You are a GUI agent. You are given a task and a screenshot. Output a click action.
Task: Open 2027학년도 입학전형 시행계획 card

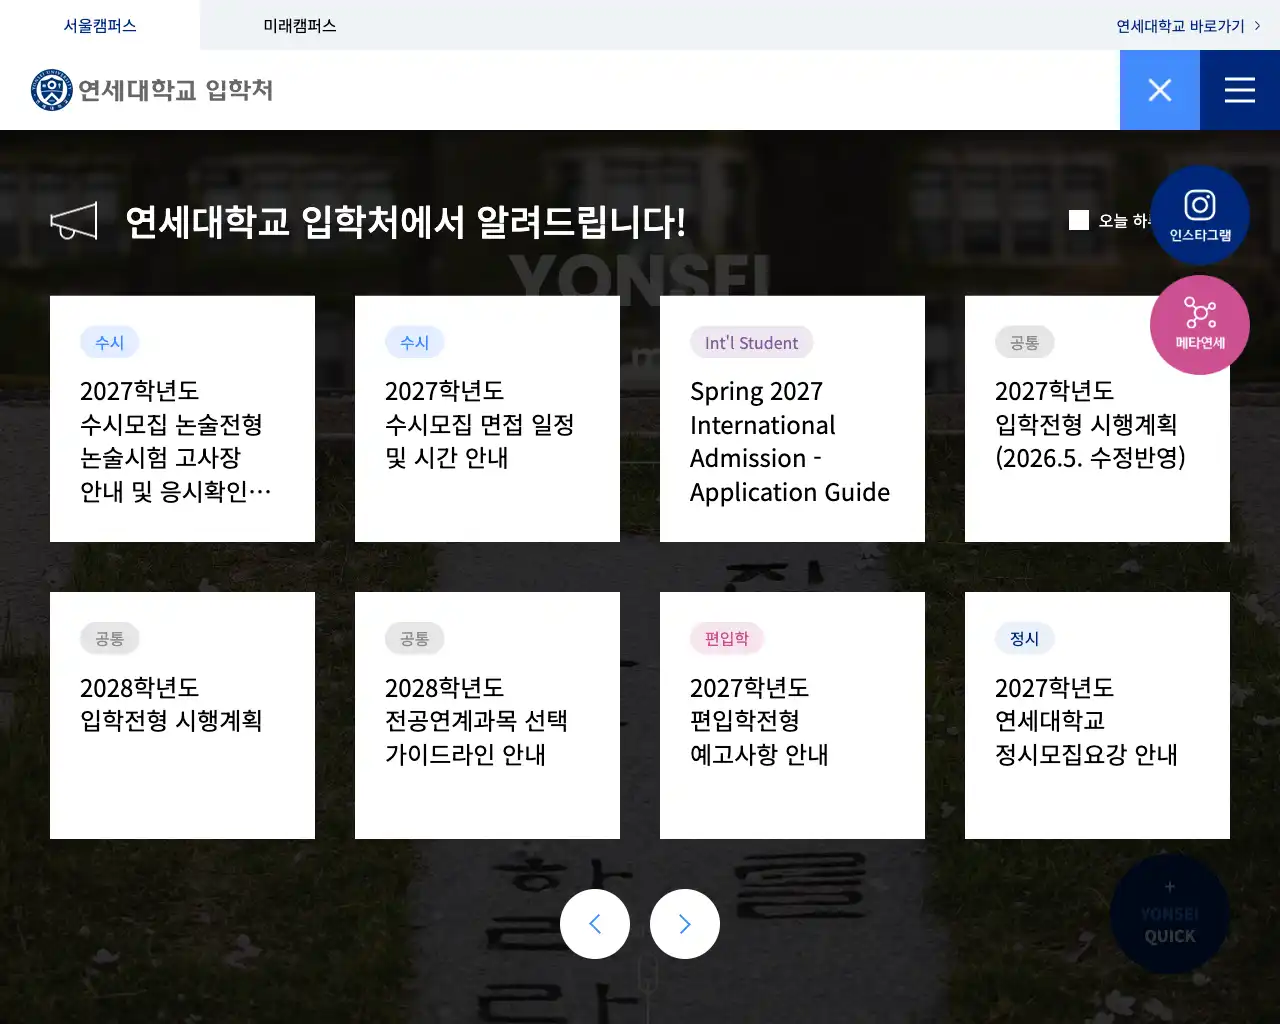pos(1097,419)
